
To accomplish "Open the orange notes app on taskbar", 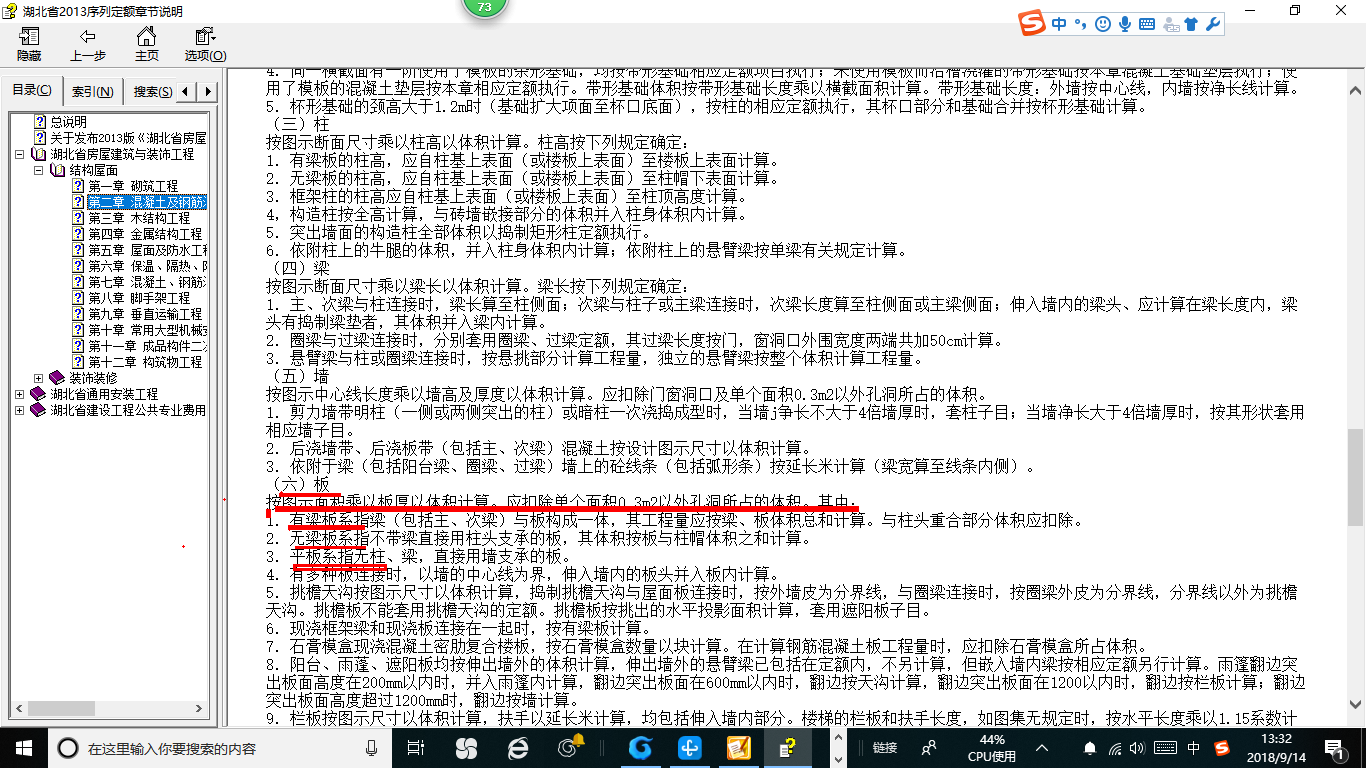I will (739, 748).
